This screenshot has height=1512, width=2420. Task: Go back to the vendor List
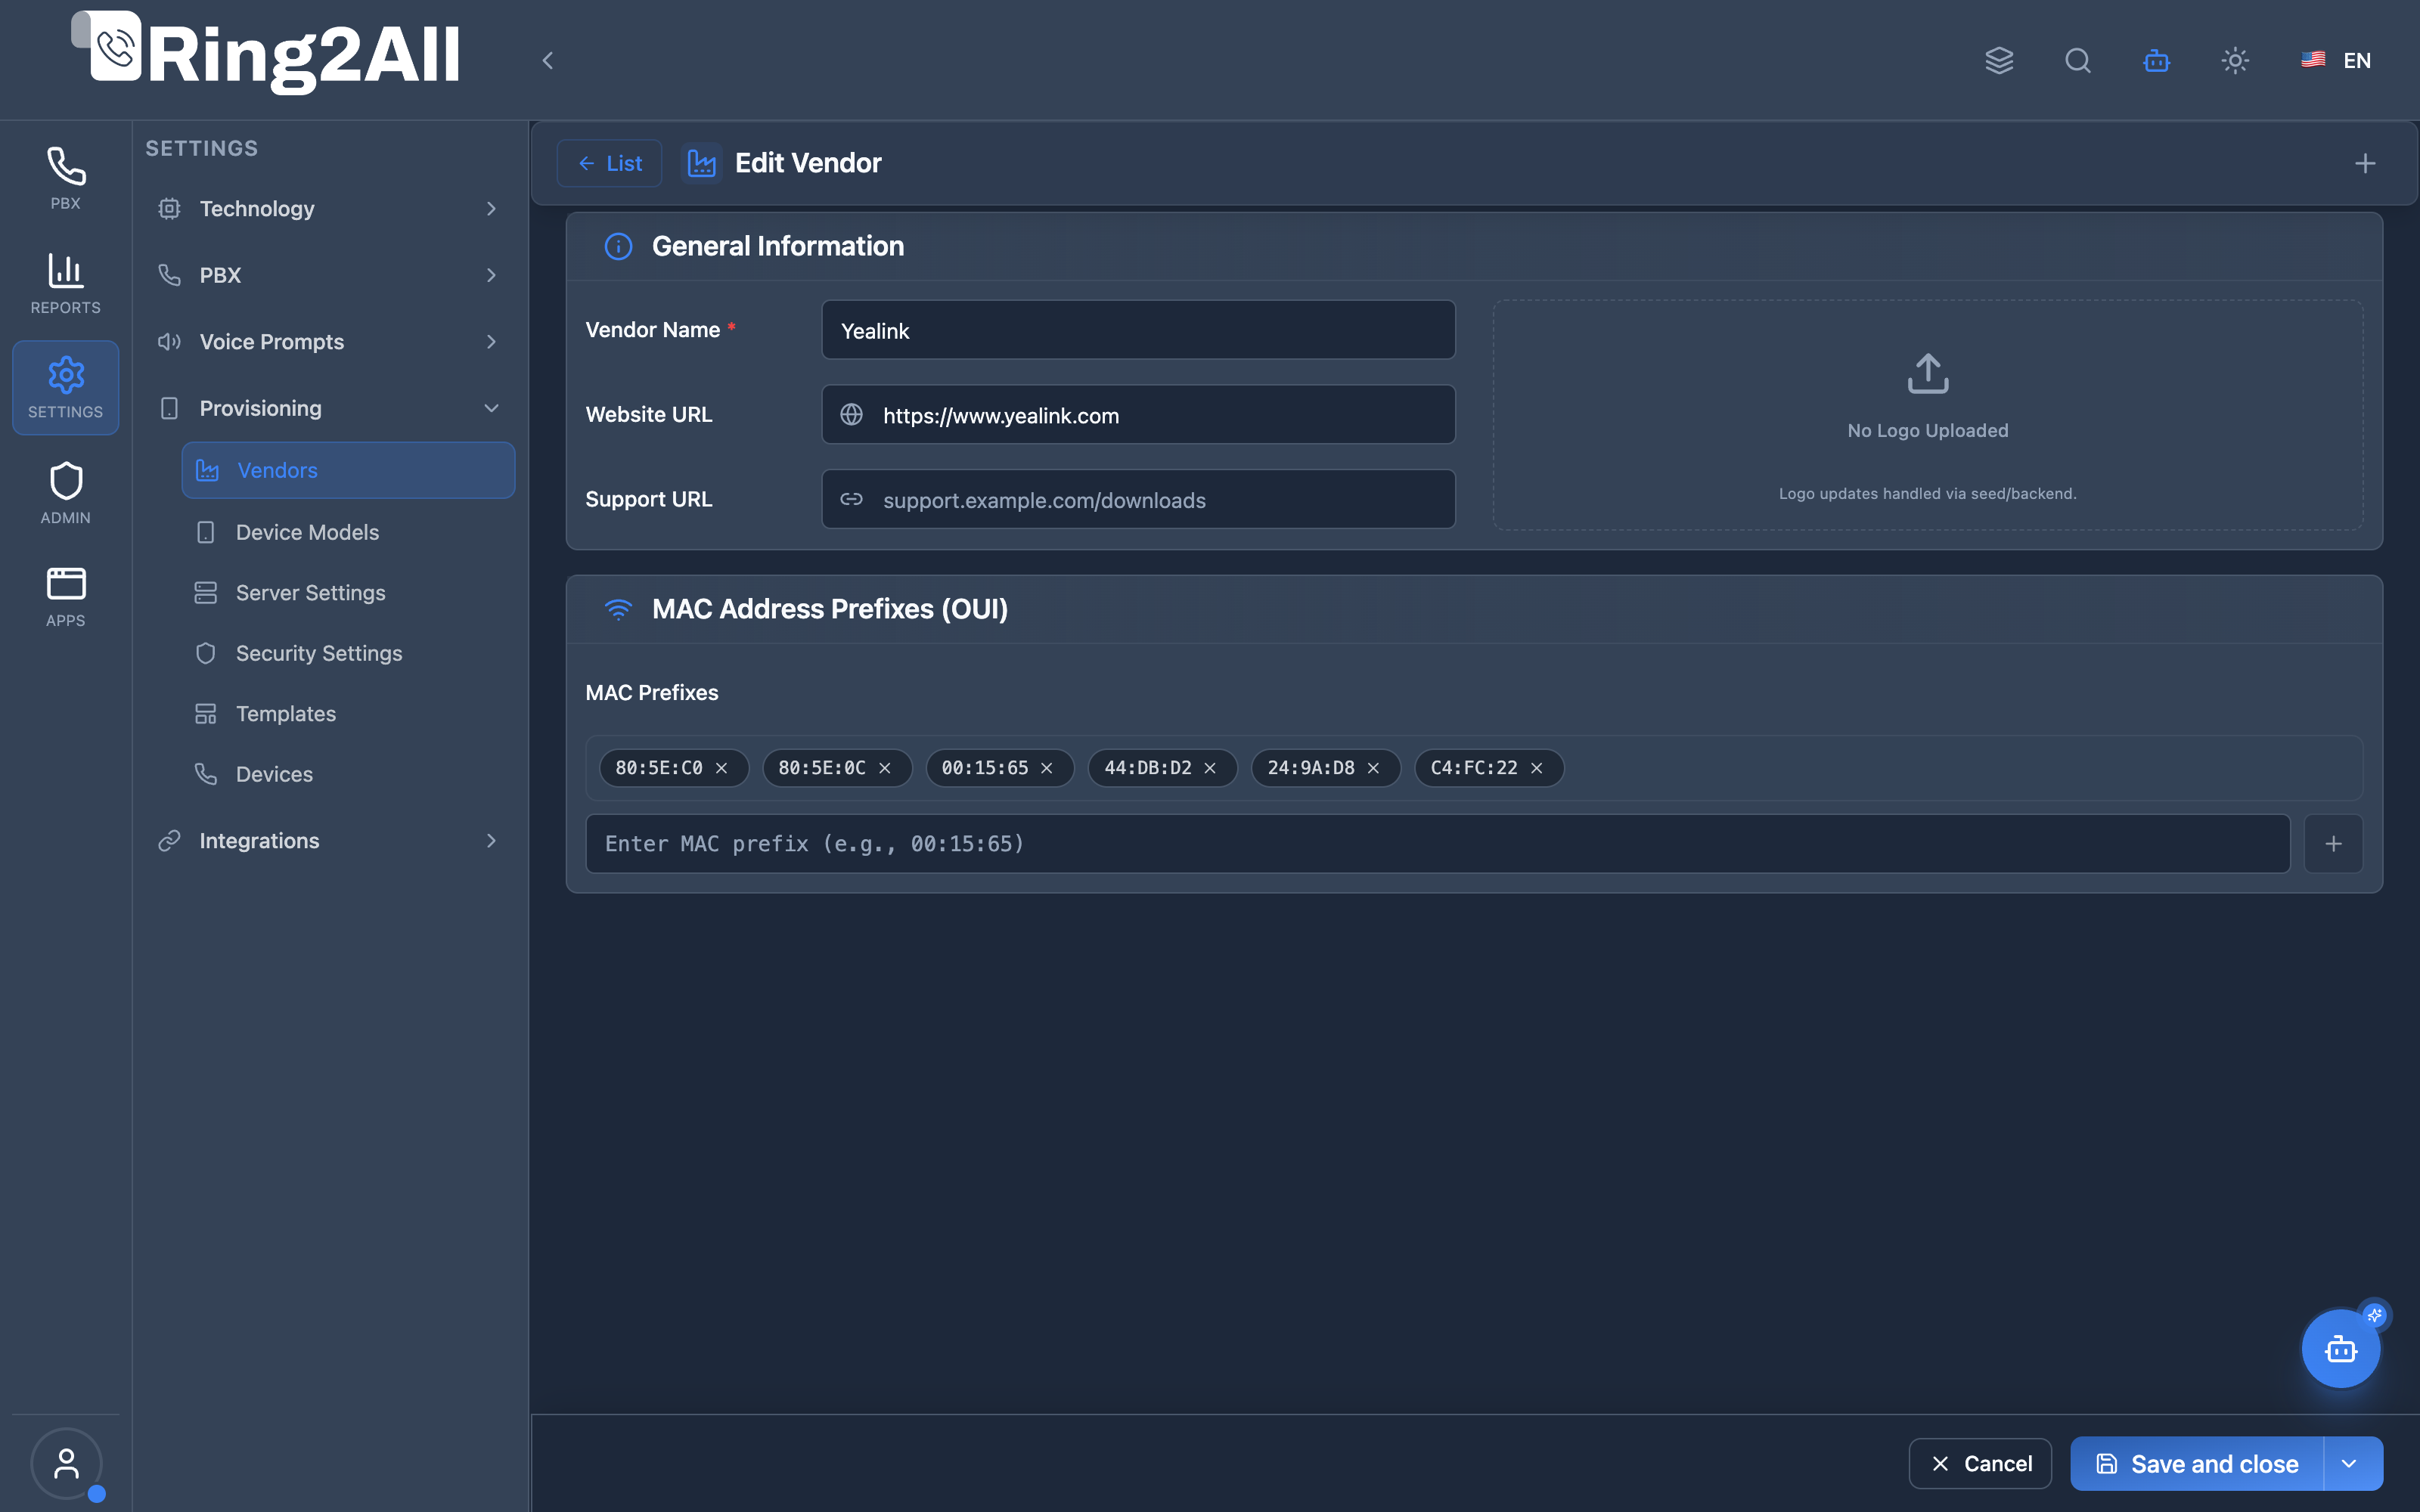click(609, 163)
